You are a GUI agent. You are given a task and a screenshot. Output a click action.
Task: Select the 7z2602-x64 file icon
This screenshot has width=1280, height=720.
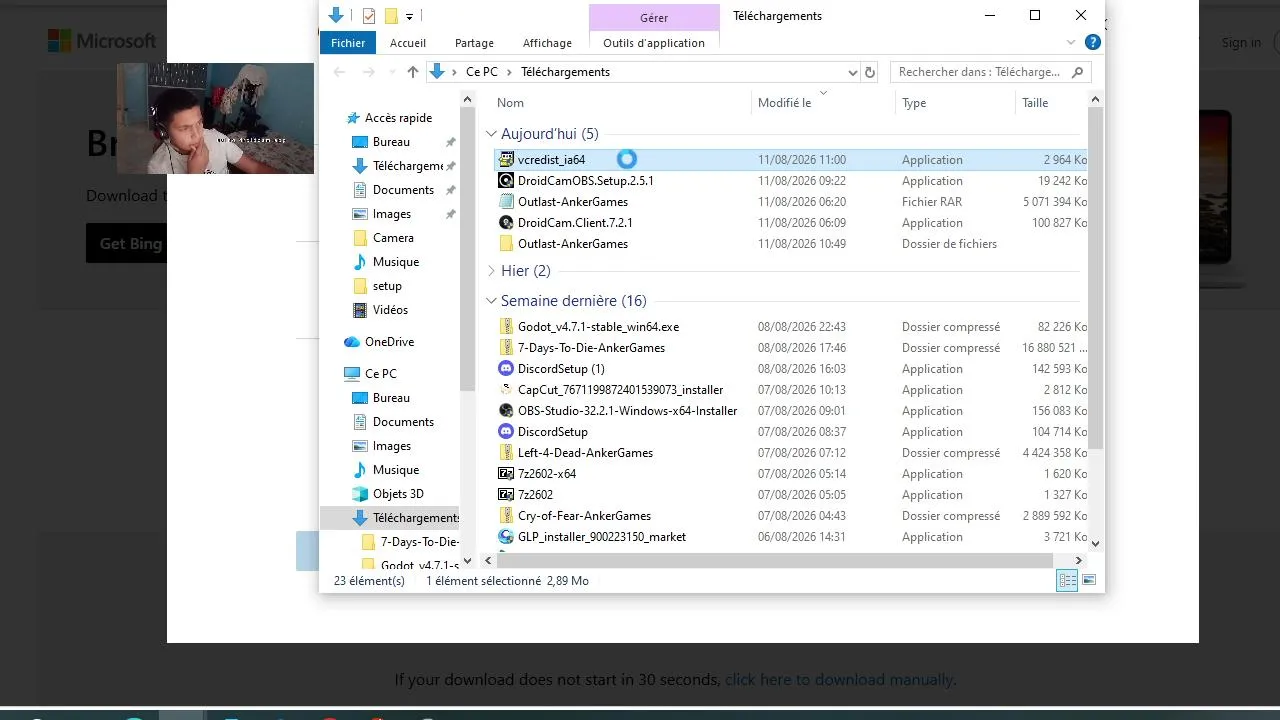[506, 474]
